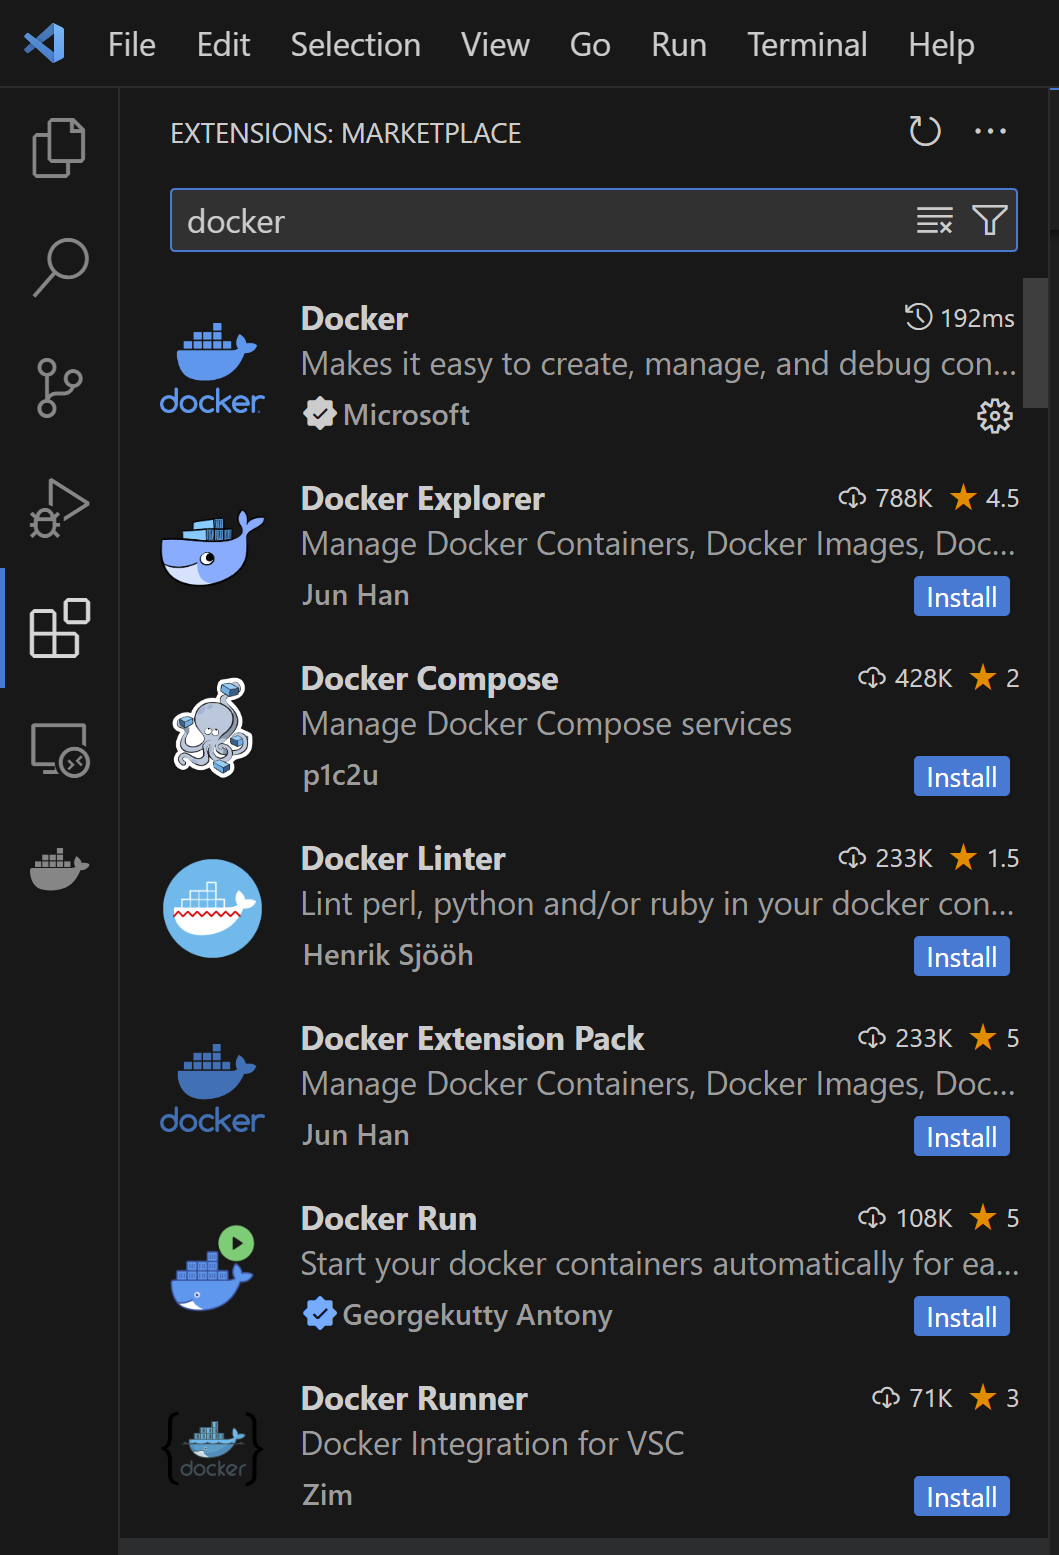Open the Selection menu
The width and height of the screenshot is (1059, 1555).
click(x=355, y=45)
